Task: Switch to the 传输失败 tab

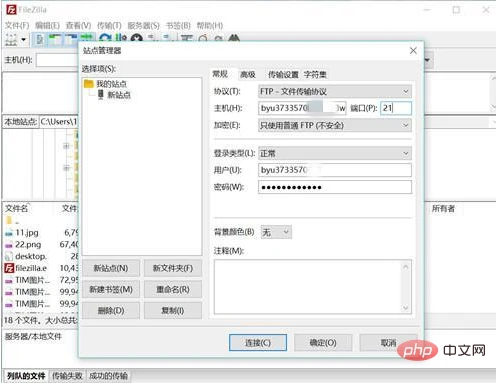Action: point(67,376)
